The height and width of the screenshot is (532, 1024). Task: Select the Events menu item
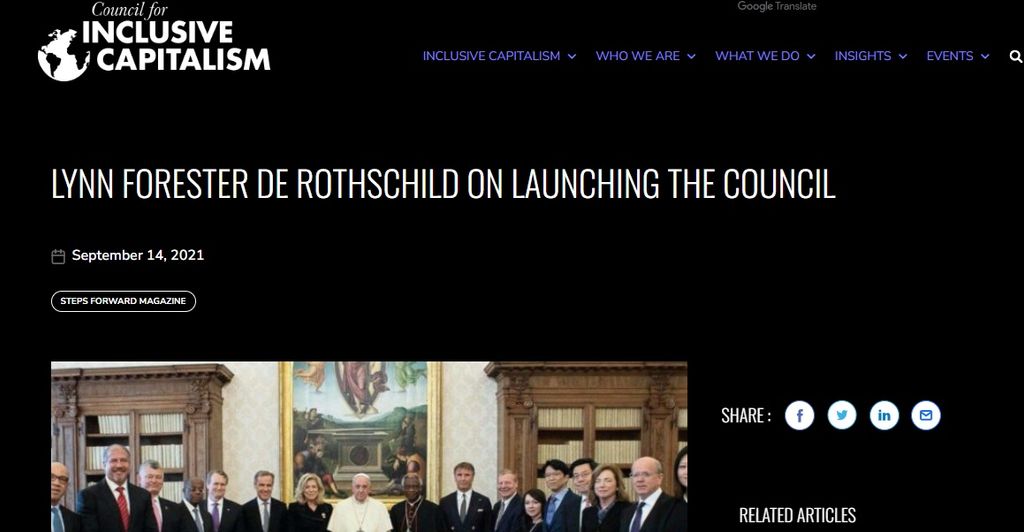[950, 56]
